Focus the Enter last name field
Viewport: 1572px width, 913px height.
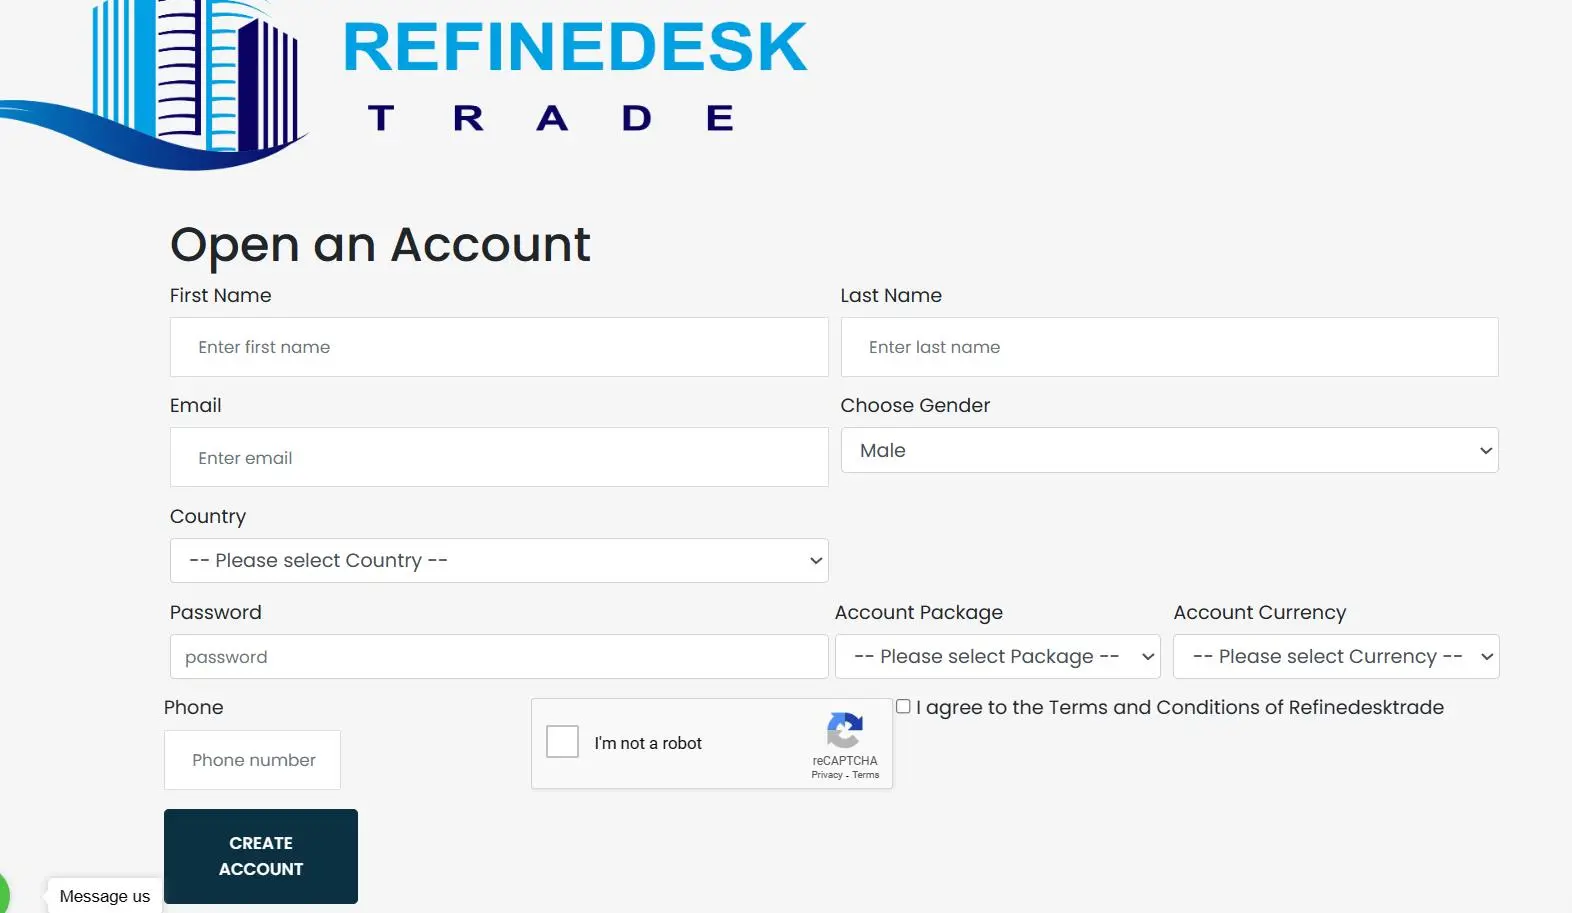click(x=1169, y=347)
